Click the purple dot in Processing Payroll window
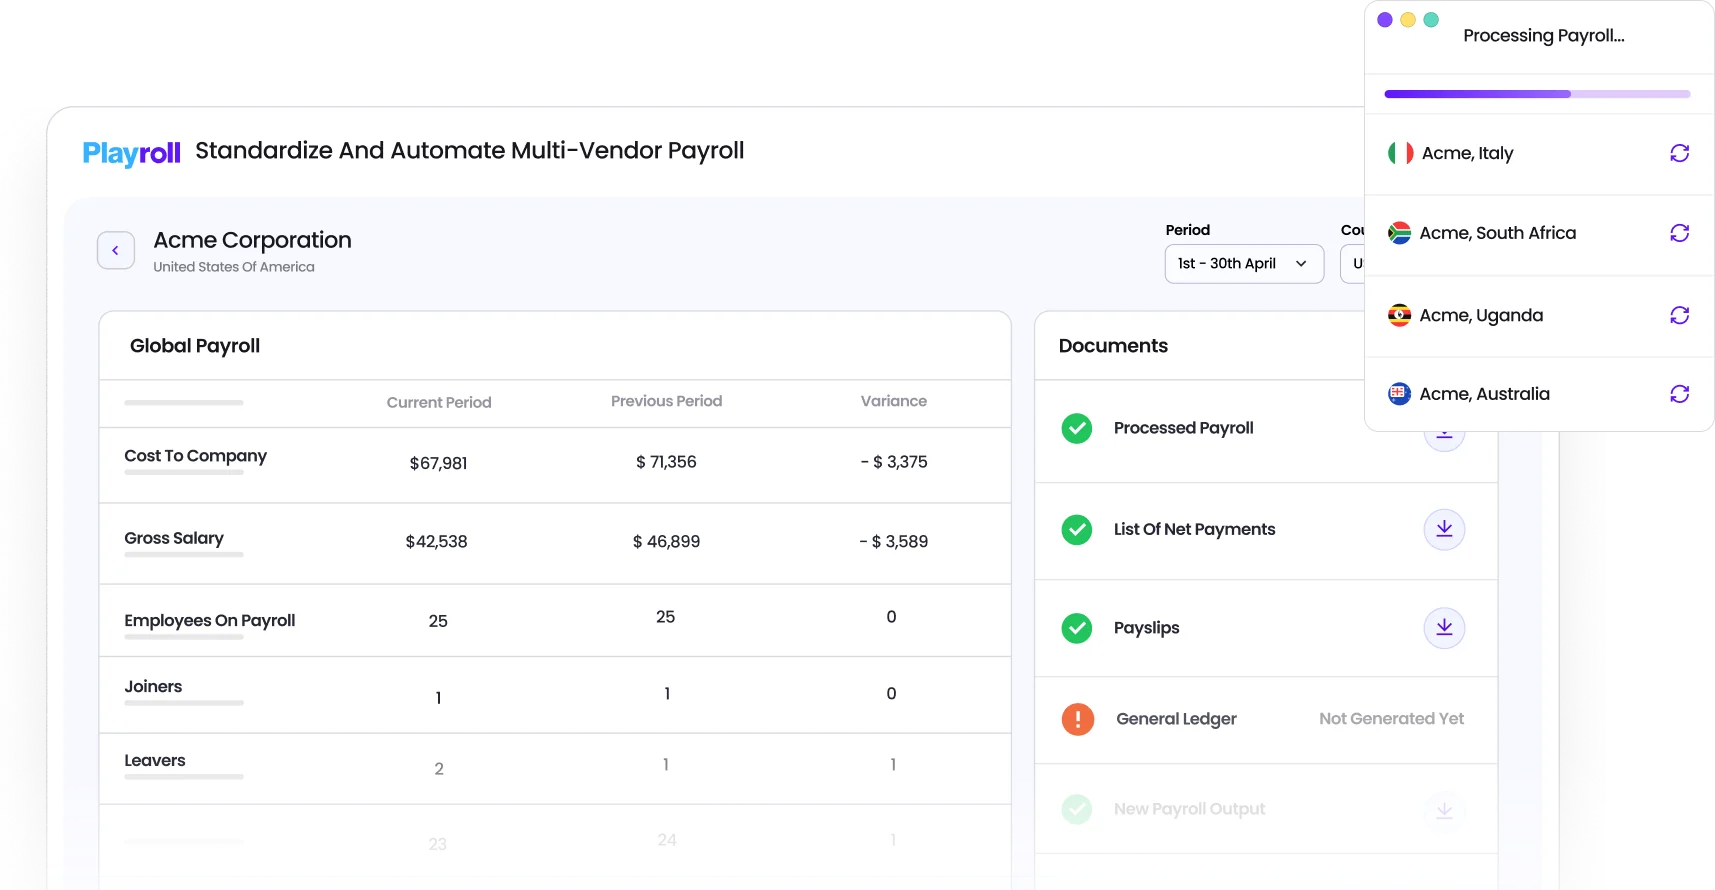Viewport: 1715px width, 890px height. 1385,20
